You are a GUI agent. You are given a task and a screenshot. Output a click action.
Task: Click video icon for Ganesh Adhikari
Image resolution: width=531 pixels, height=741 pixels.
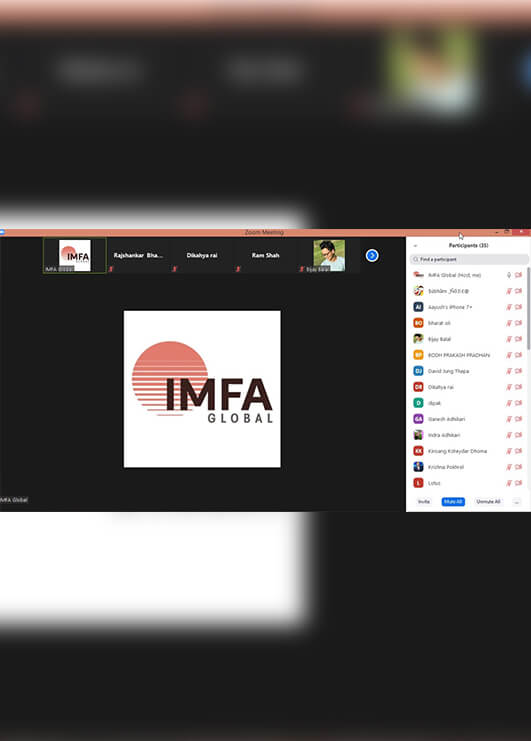click(x=518, y=419)
